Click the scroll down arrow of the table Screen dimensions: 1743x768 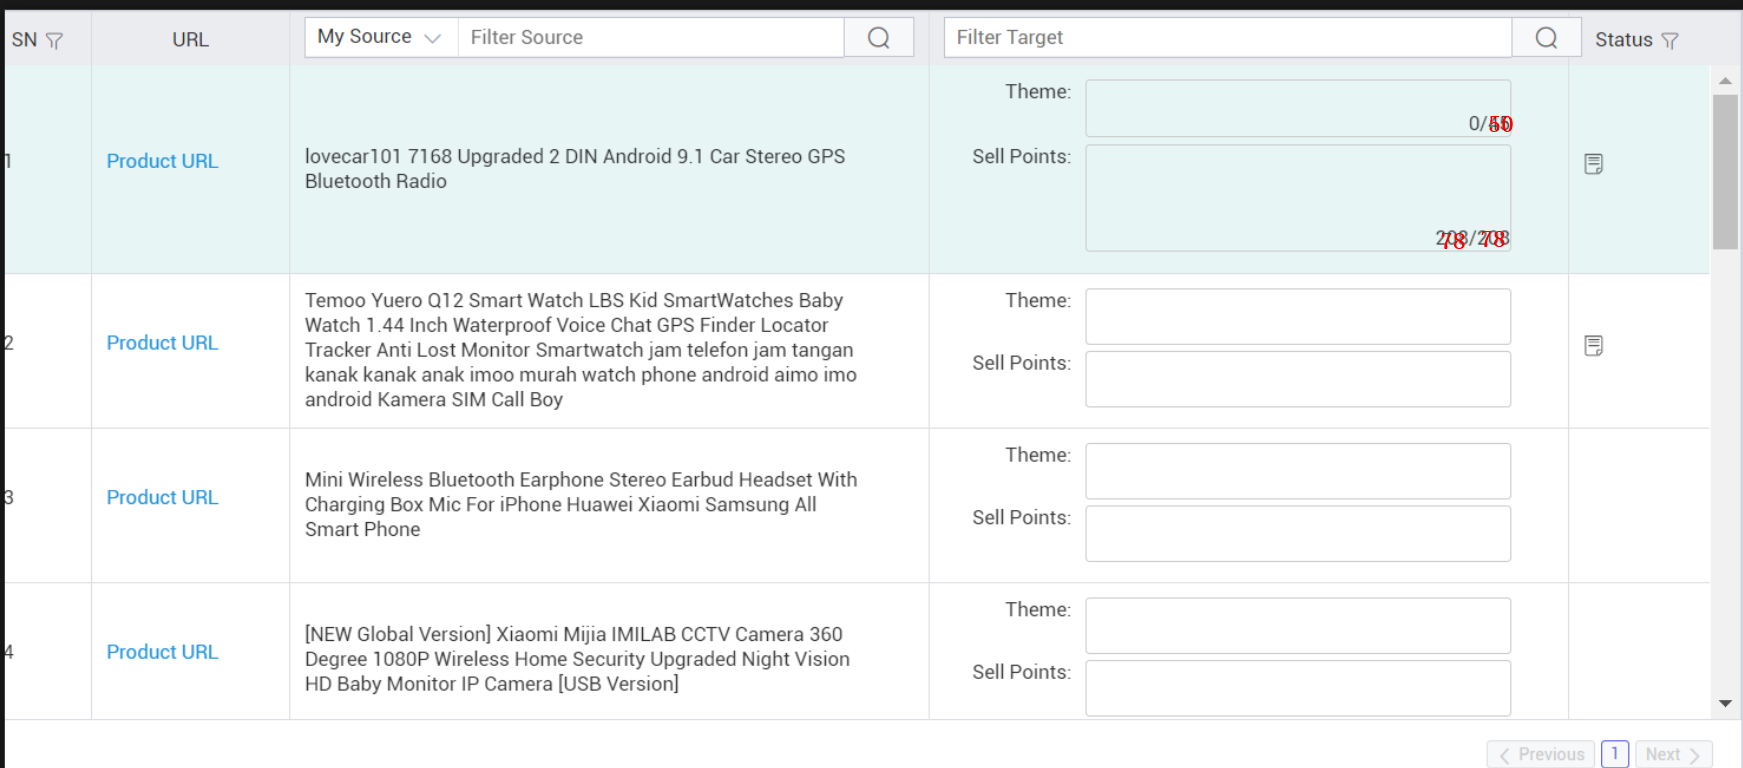1725,704
